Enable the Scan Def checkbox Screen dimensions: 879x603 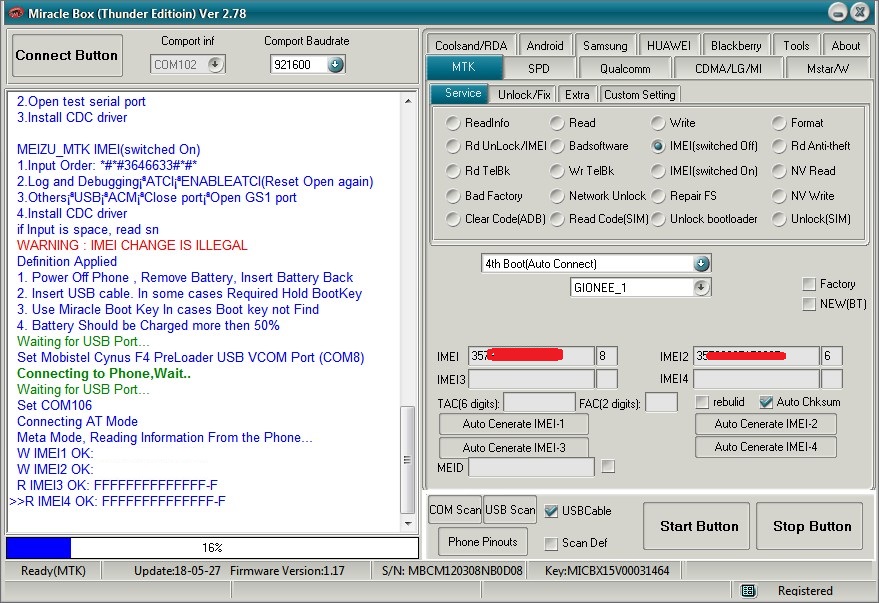pyautogui.click(x=551, y=543)
